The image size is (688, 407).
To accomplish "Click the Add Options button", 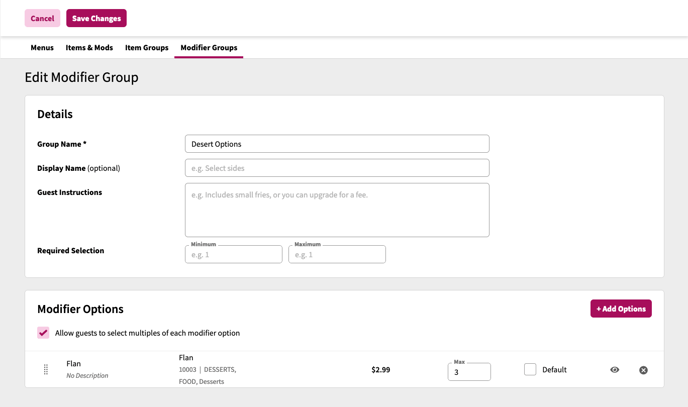I will [x=621, y=309].
